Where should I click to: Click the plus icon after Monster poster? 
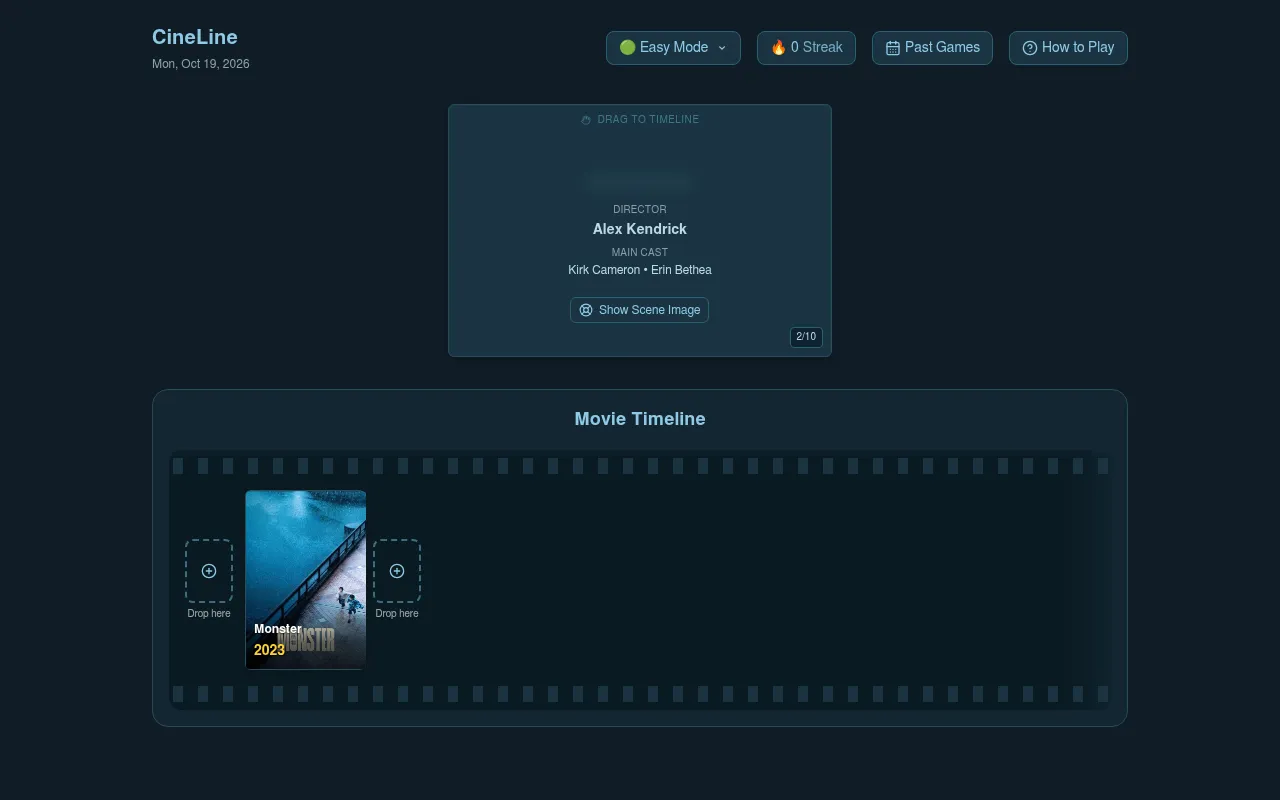[x=397, y=571]
